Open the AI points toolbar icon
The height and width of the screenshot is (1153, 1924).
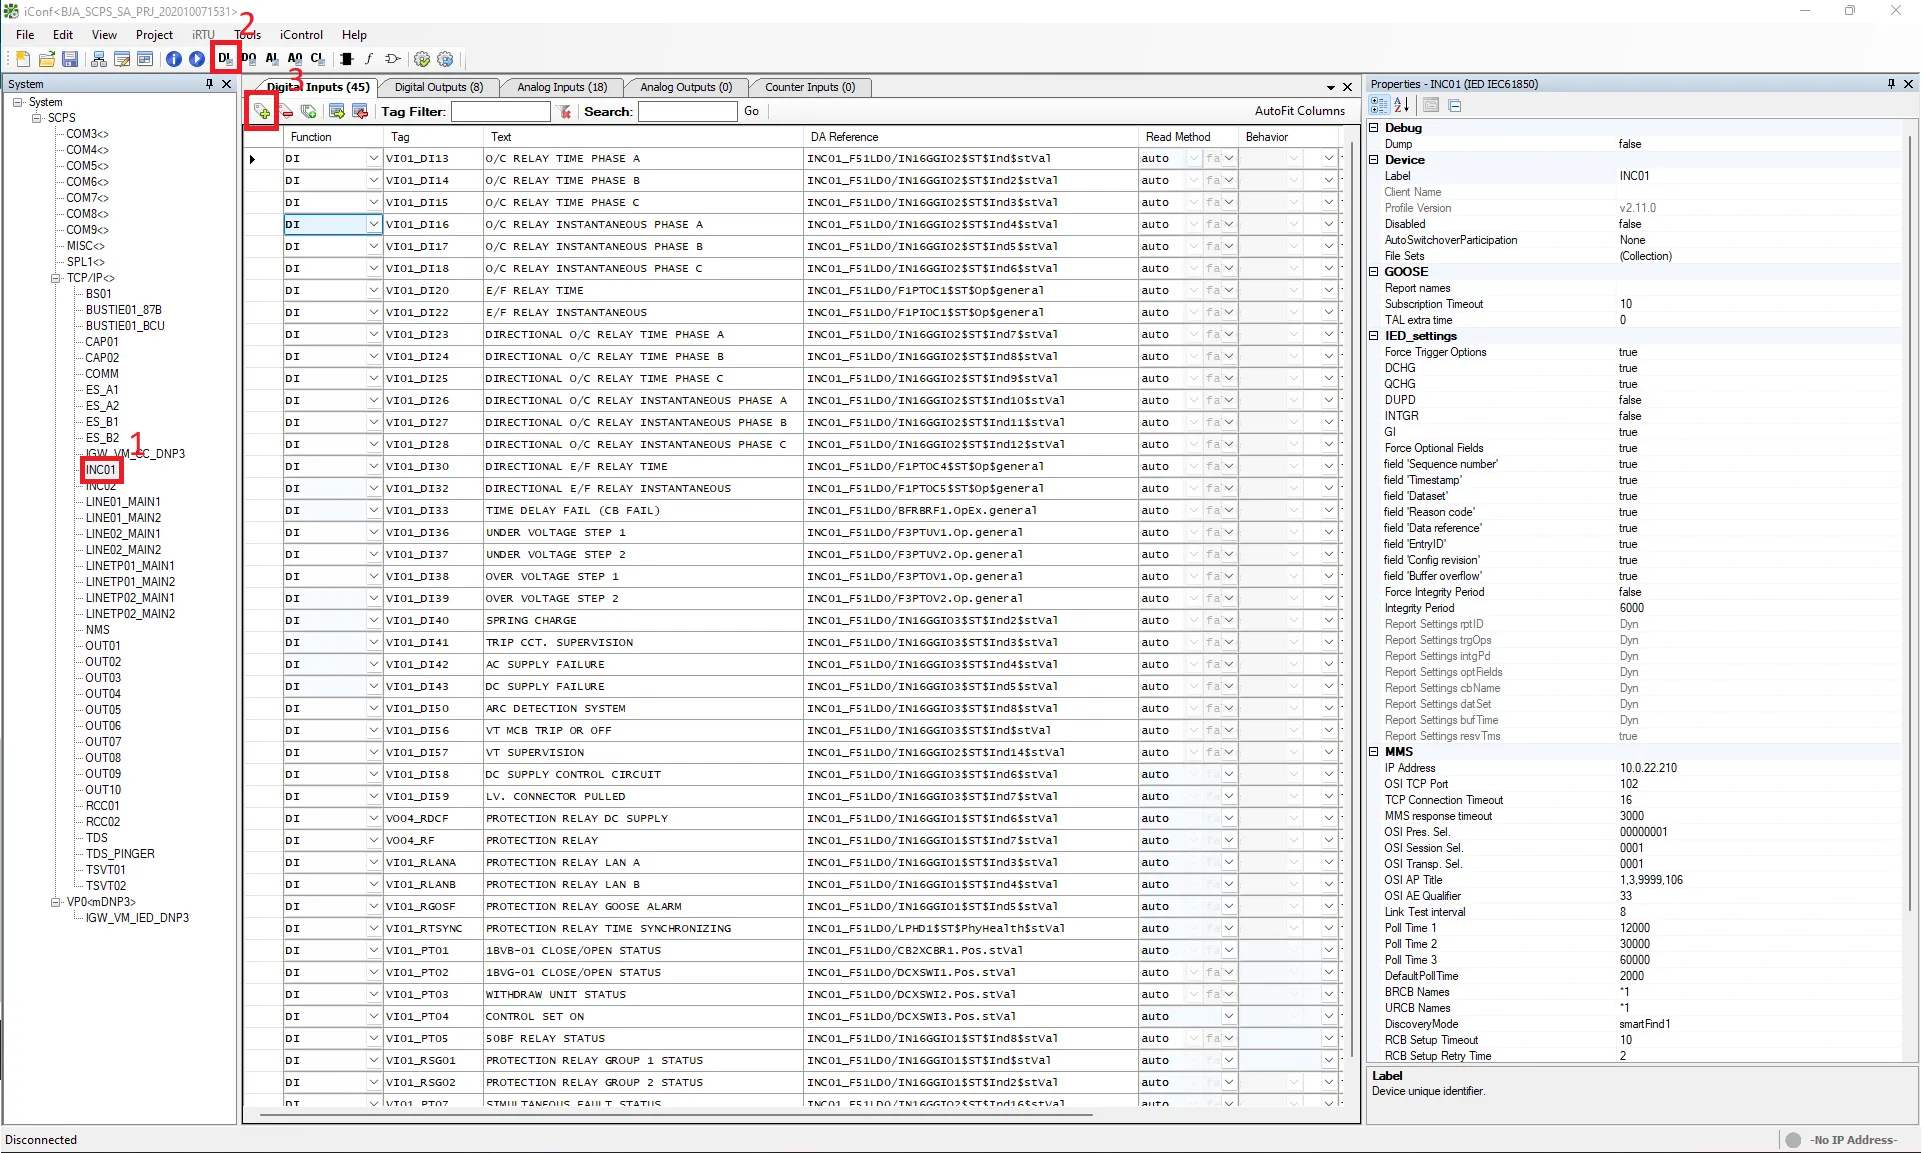tap(272, 58)
